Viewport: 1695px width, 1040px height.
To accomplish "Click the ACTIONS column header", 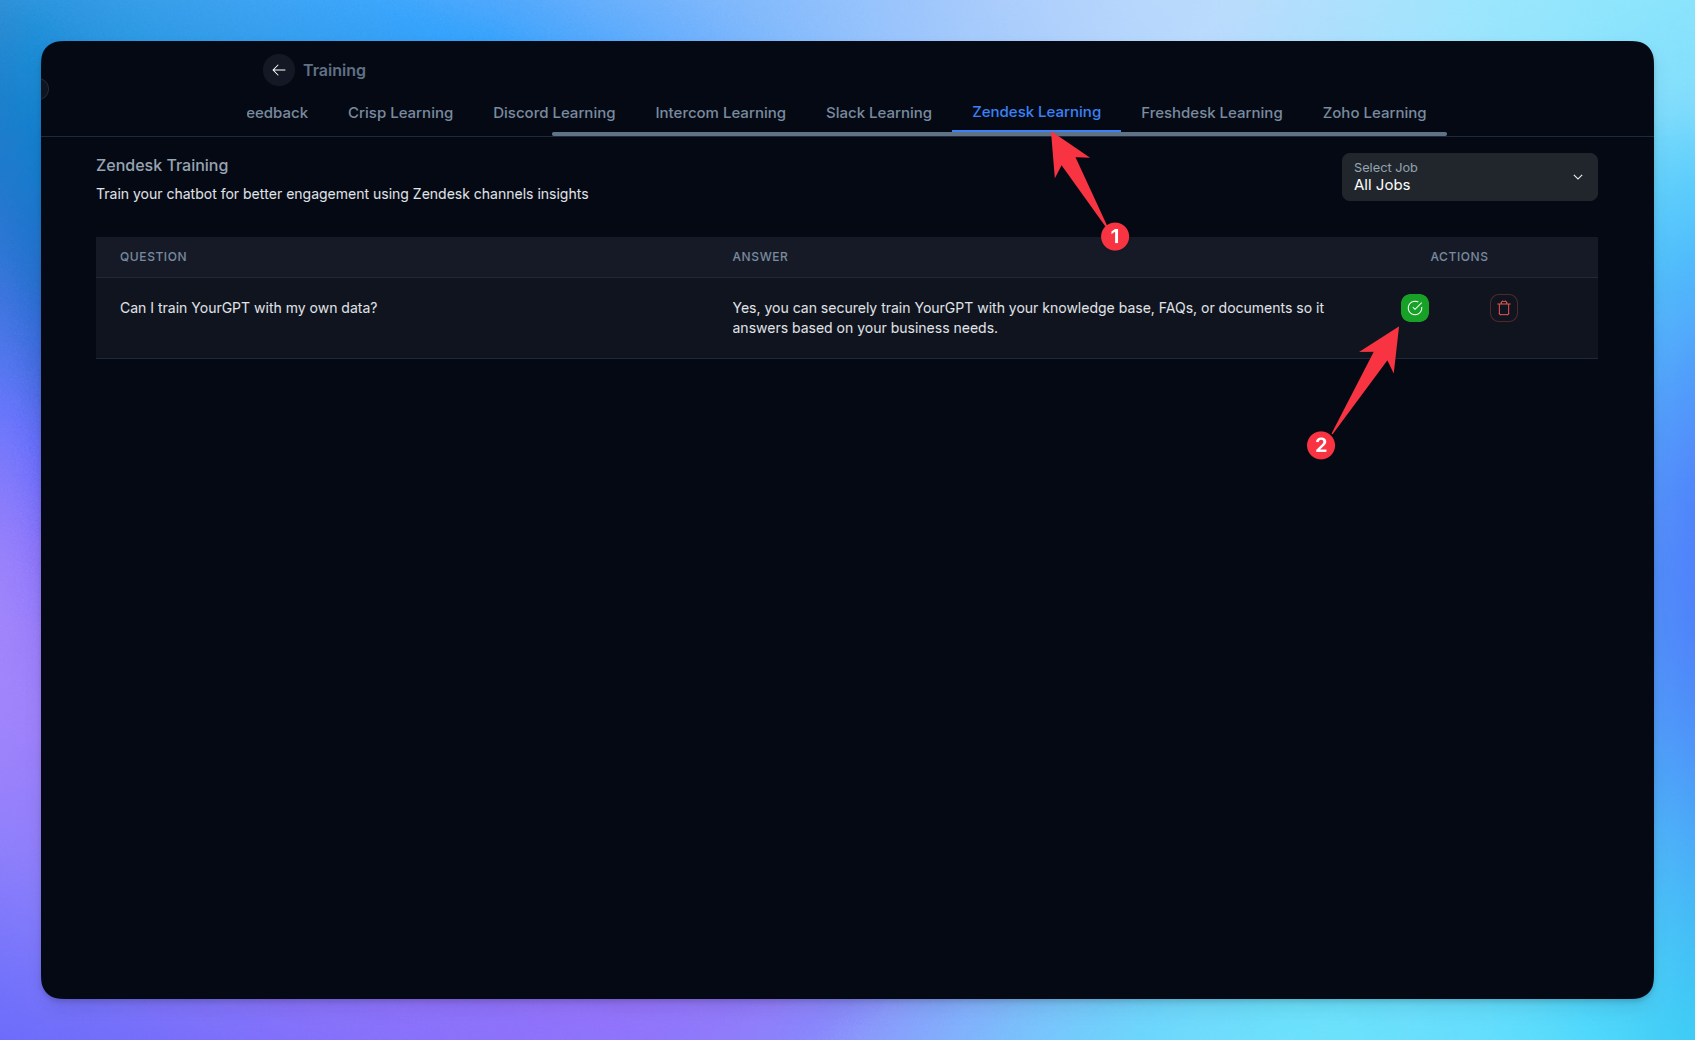I will pyautogui.click(x=1458, y=257).
